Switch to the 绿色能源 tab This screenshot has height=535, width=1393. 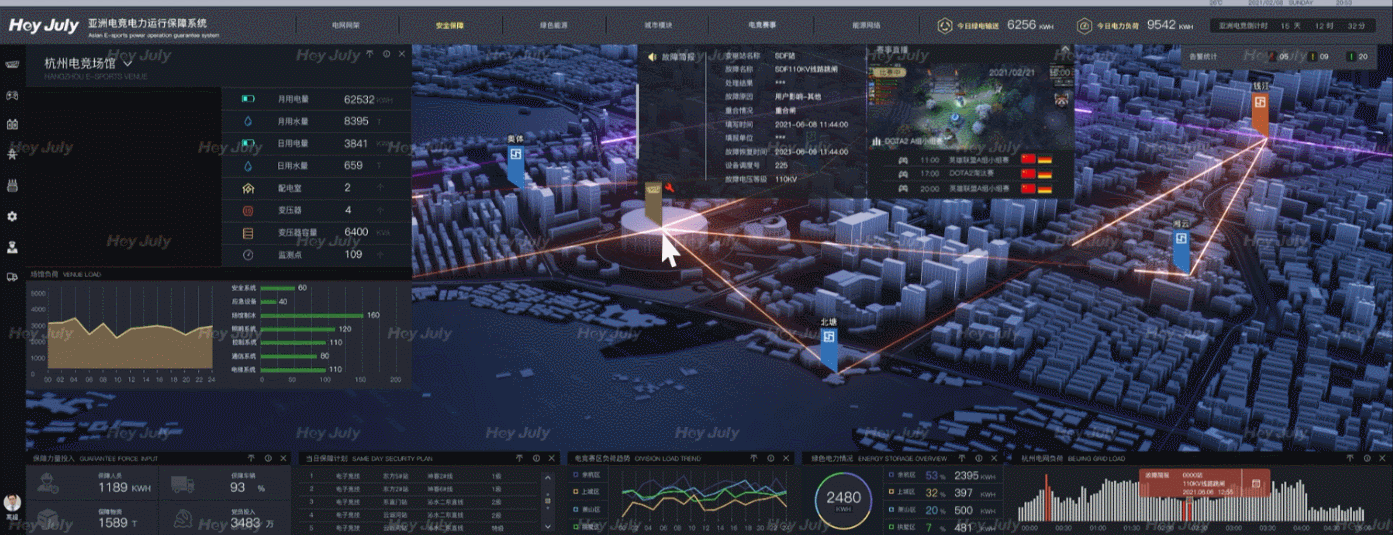click(553, 25)
